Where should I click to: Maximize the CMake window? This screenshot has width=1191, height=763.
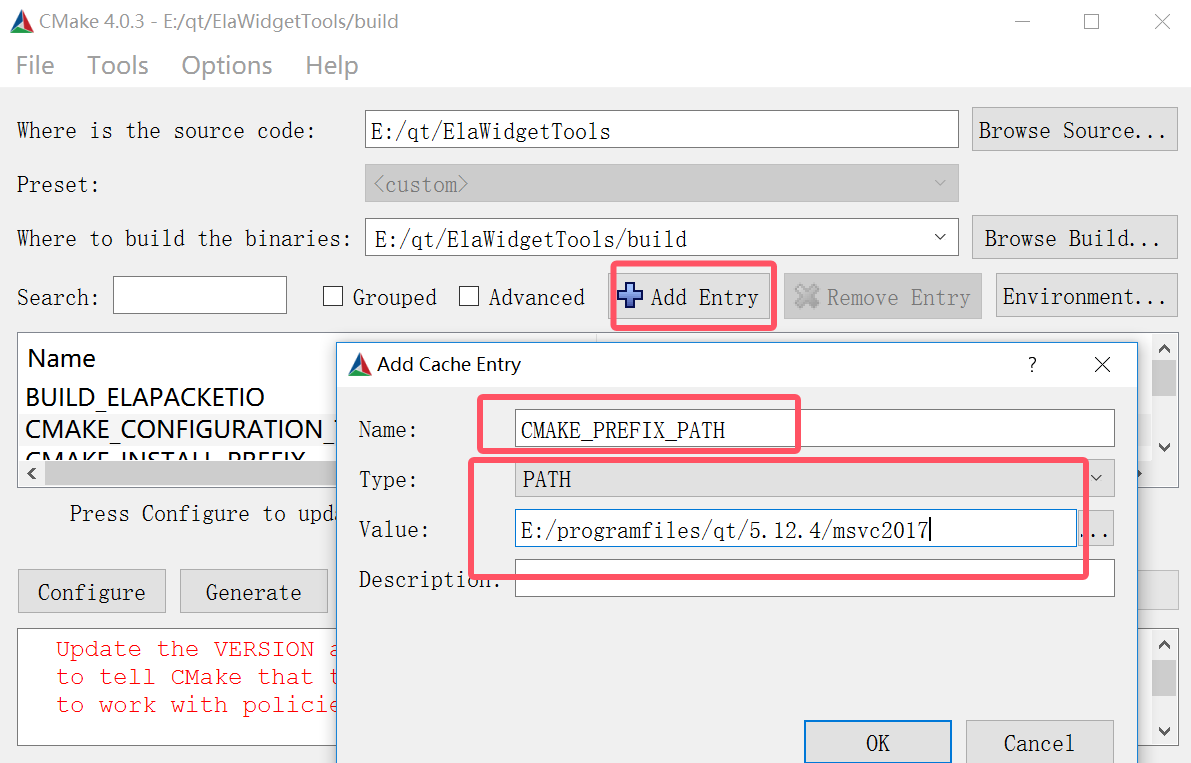coord(1091,22)
